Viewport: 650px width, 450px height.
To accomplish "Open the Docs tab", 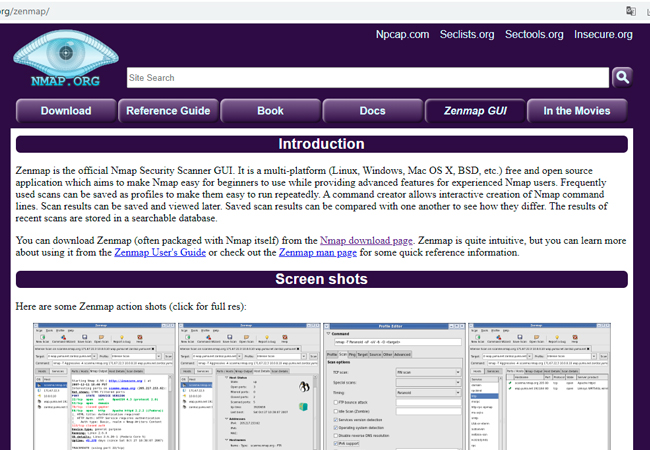I will (x=372, y=111).
